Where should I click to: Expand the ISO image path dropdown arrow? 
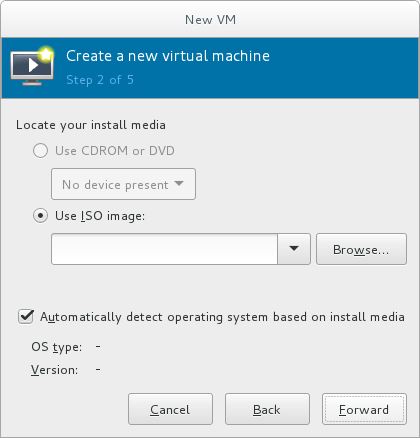click(x=294, y=249)
